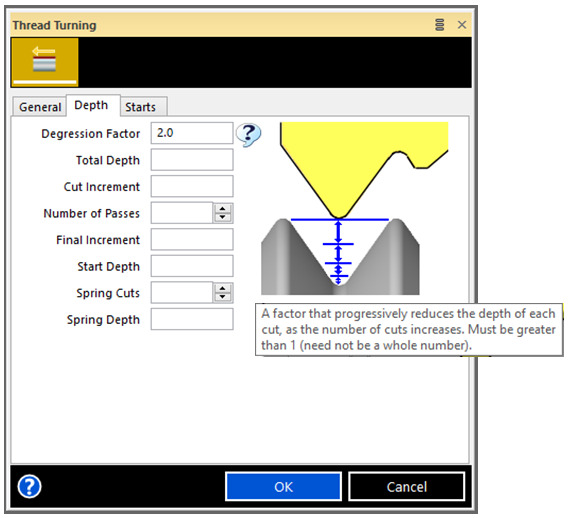The height and width of the screenshot is (518, 572).
Task: Click into the Spring Depth field
Action: tap(192, 319)
